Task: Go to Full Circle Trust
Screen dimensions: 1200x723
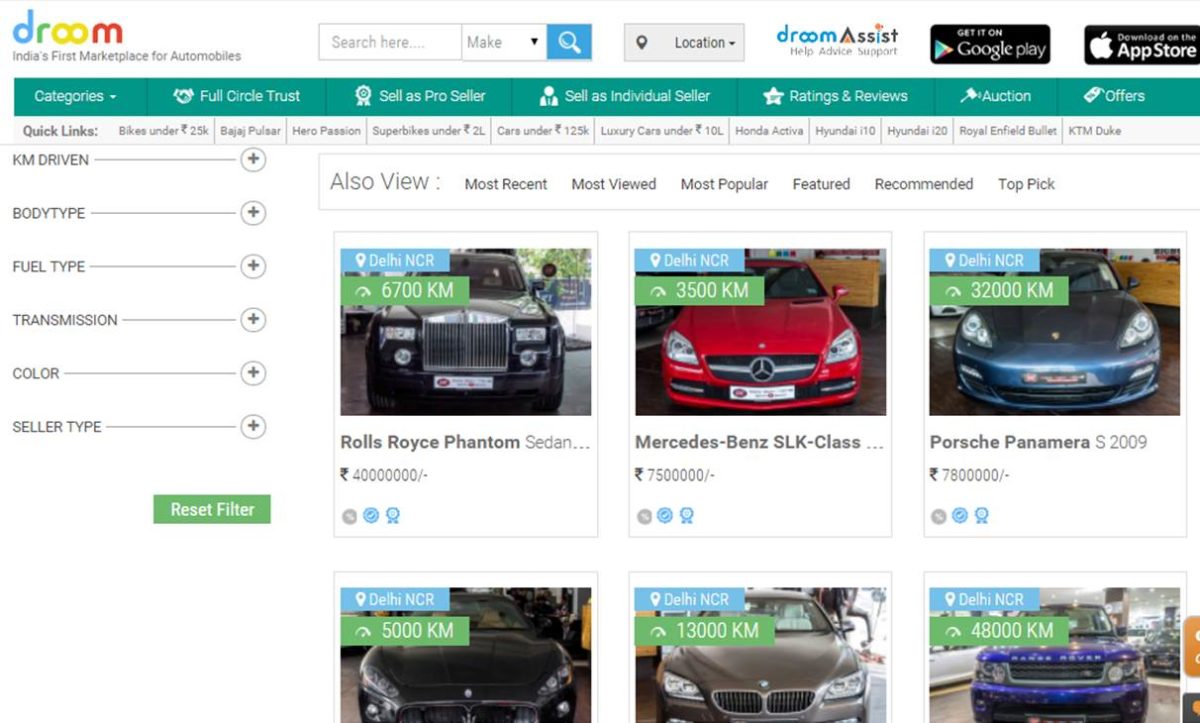Action: click(x=236, y=96)
